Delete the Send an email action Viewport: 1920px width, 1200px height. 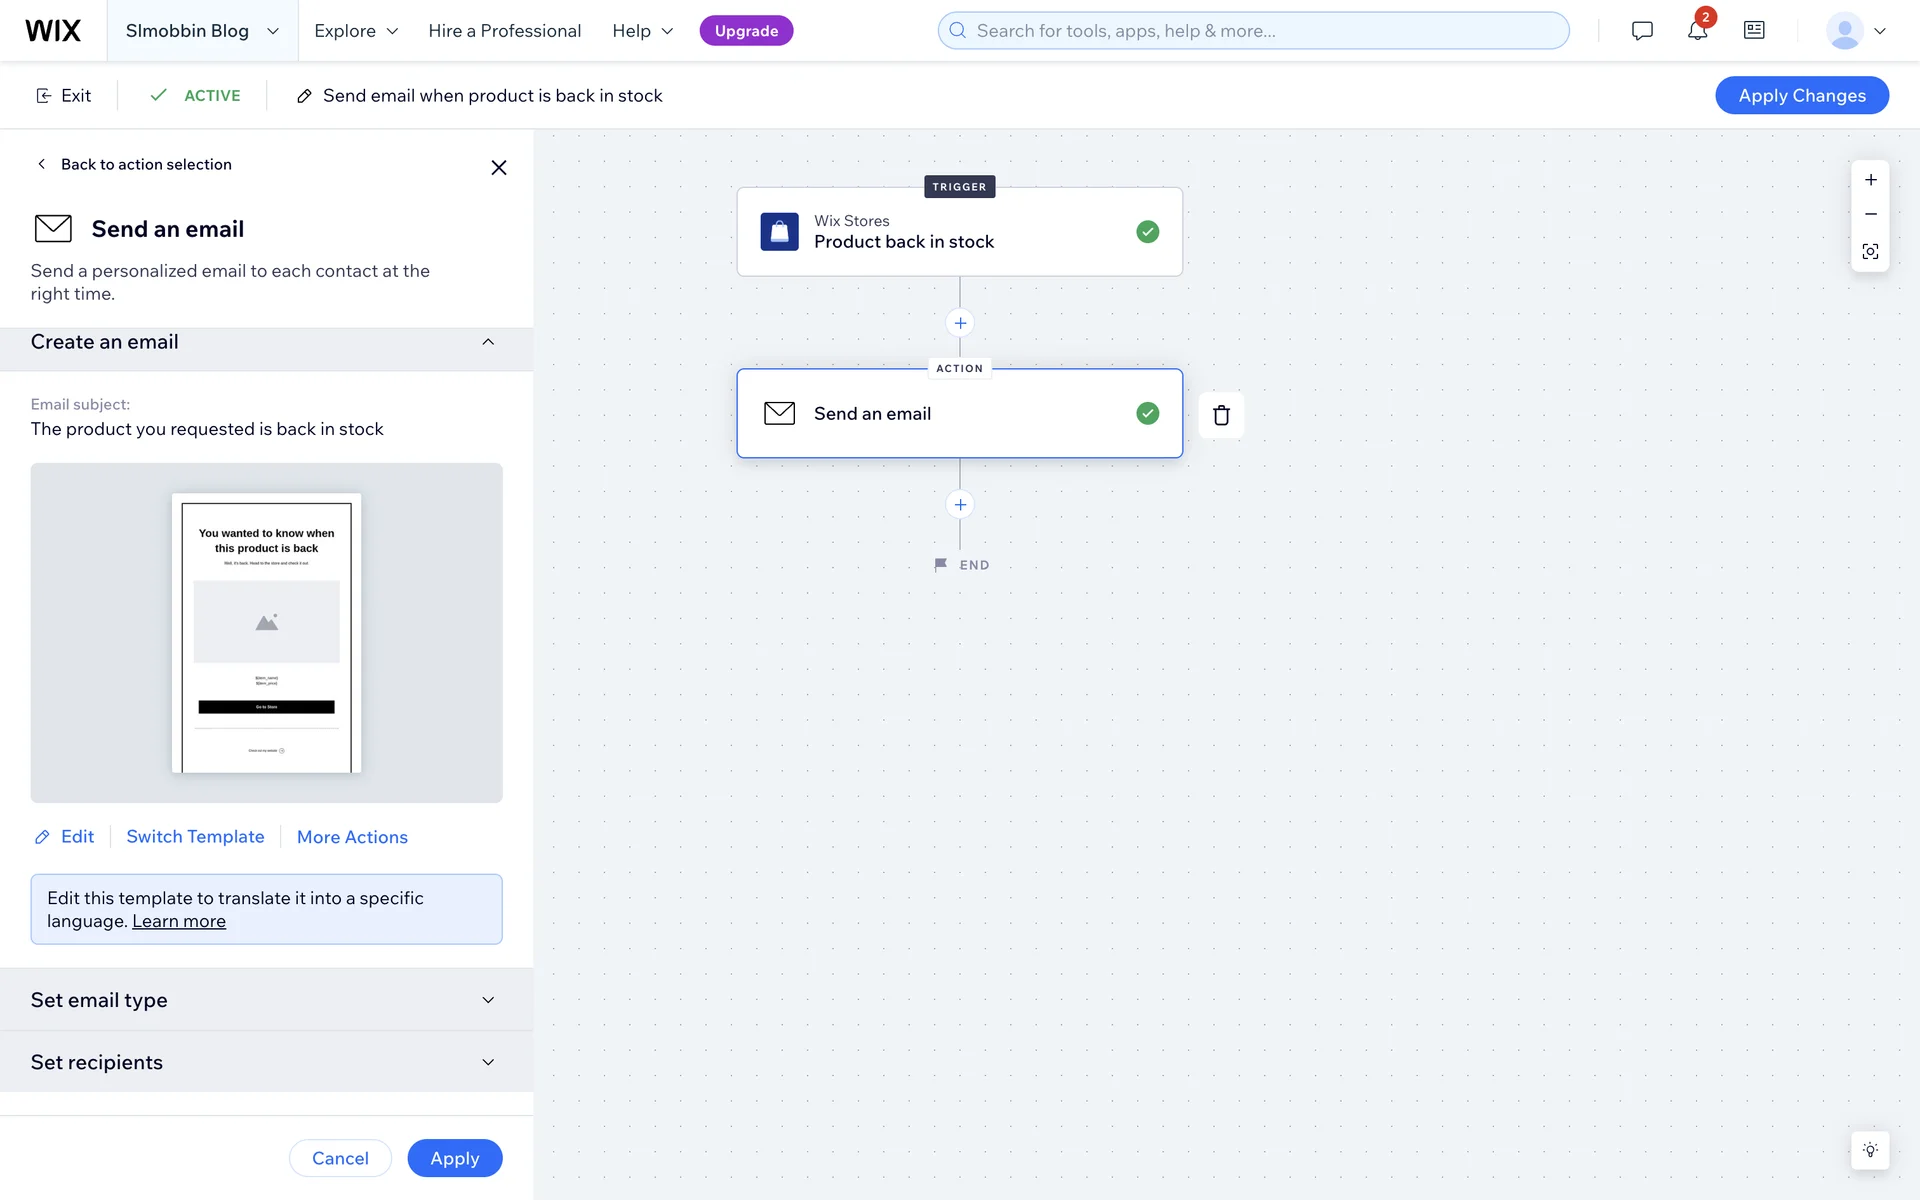click(1221, 415)
